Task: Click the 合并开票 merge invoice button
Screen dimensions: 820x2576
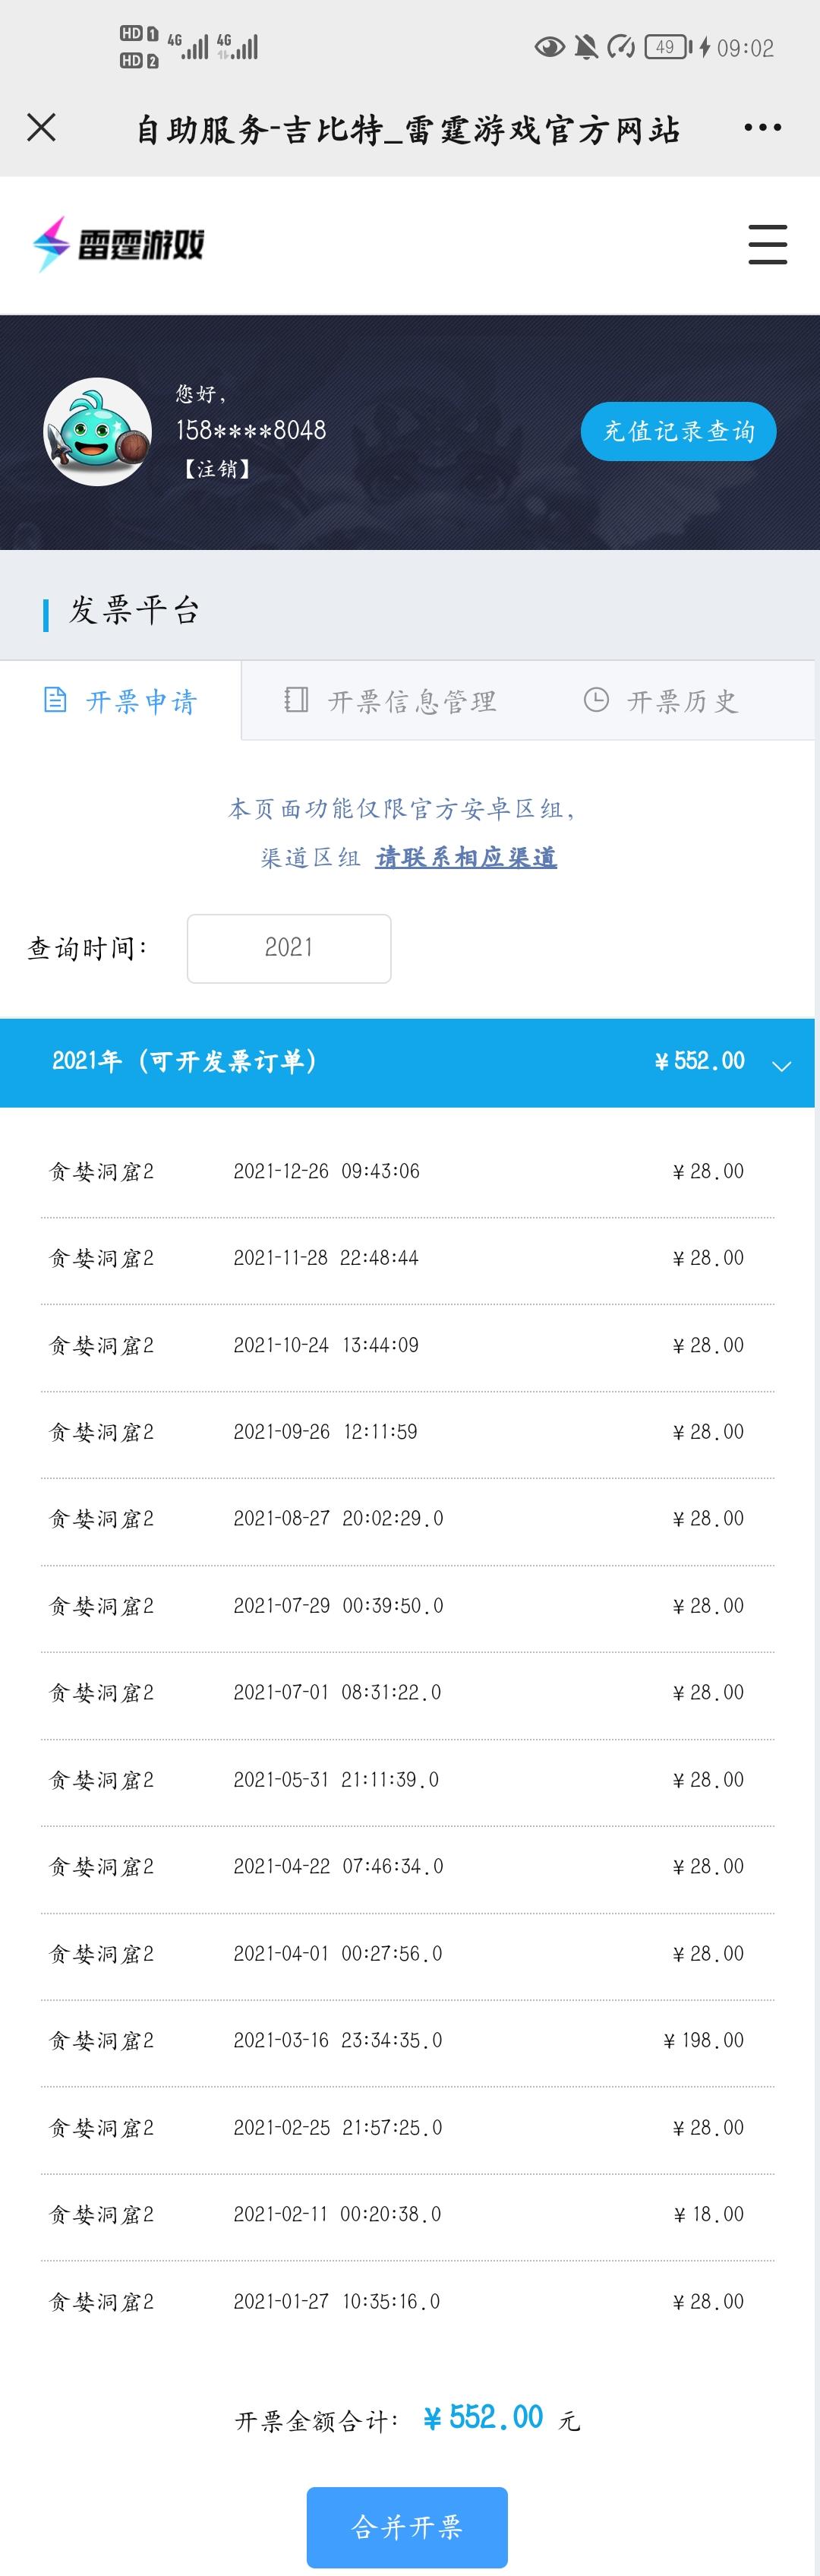Action: pos(407,2527)
